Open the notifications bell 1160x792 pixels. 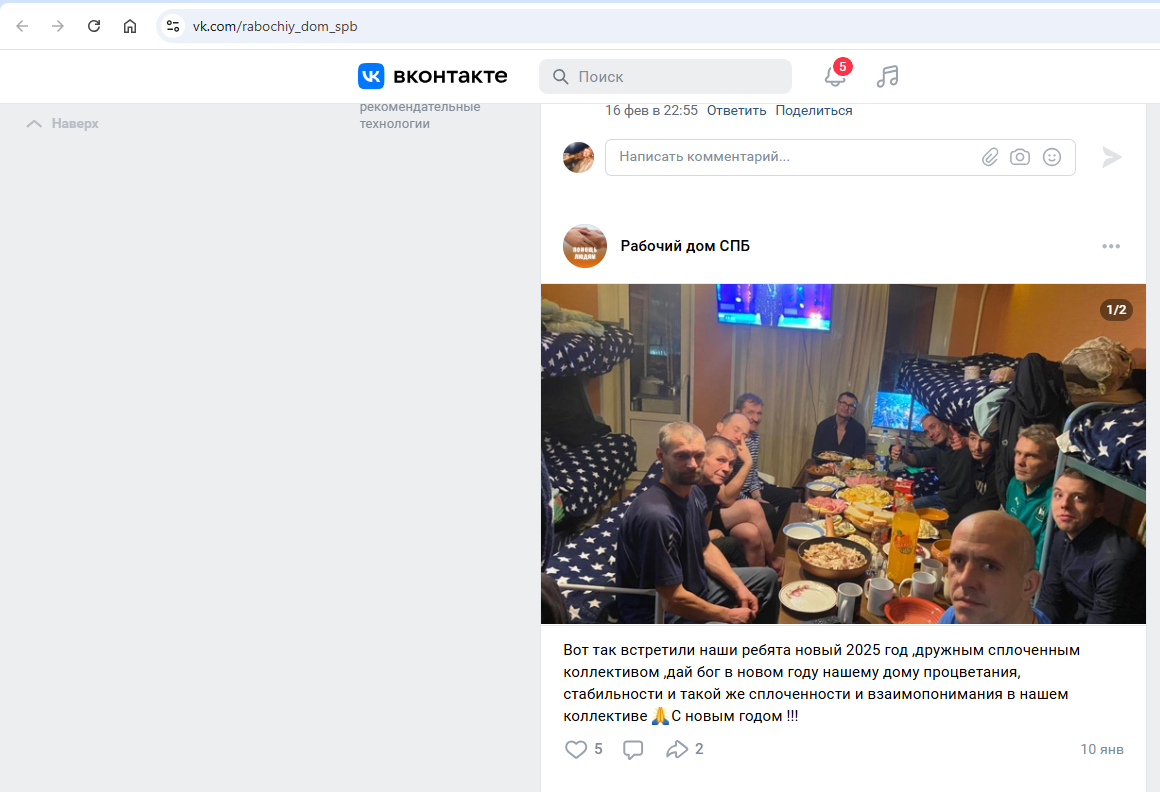835,77
